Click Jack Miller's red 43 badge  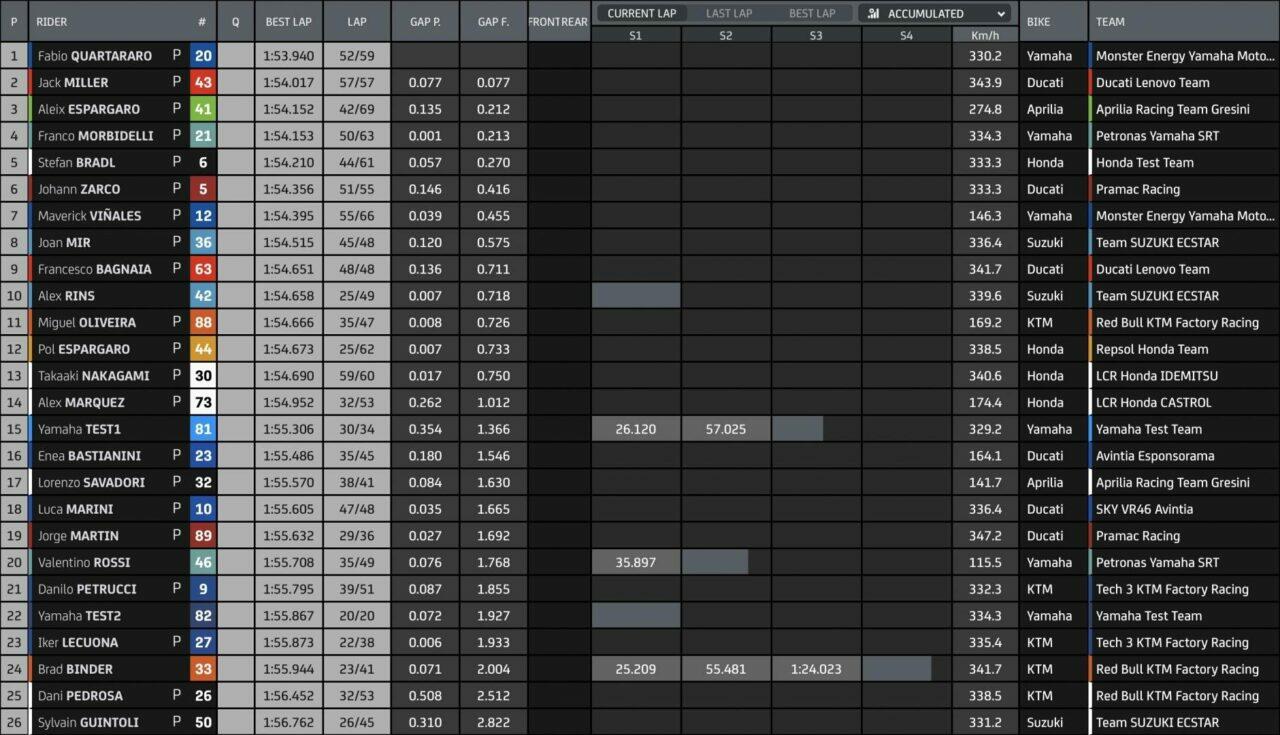(203, 83)
